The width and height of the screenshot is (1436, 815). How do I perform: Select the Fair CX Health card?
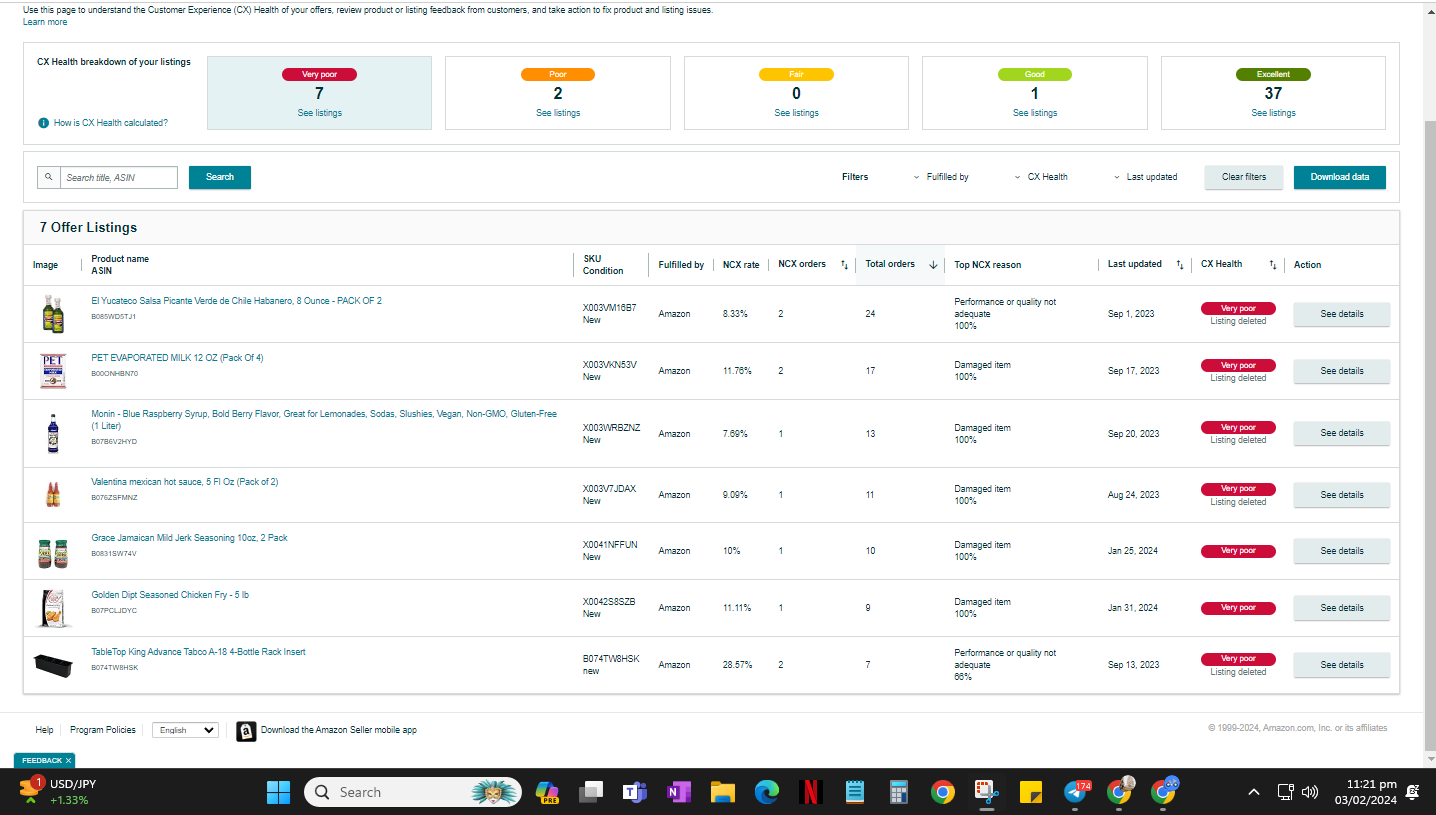(x=796, y=93)
